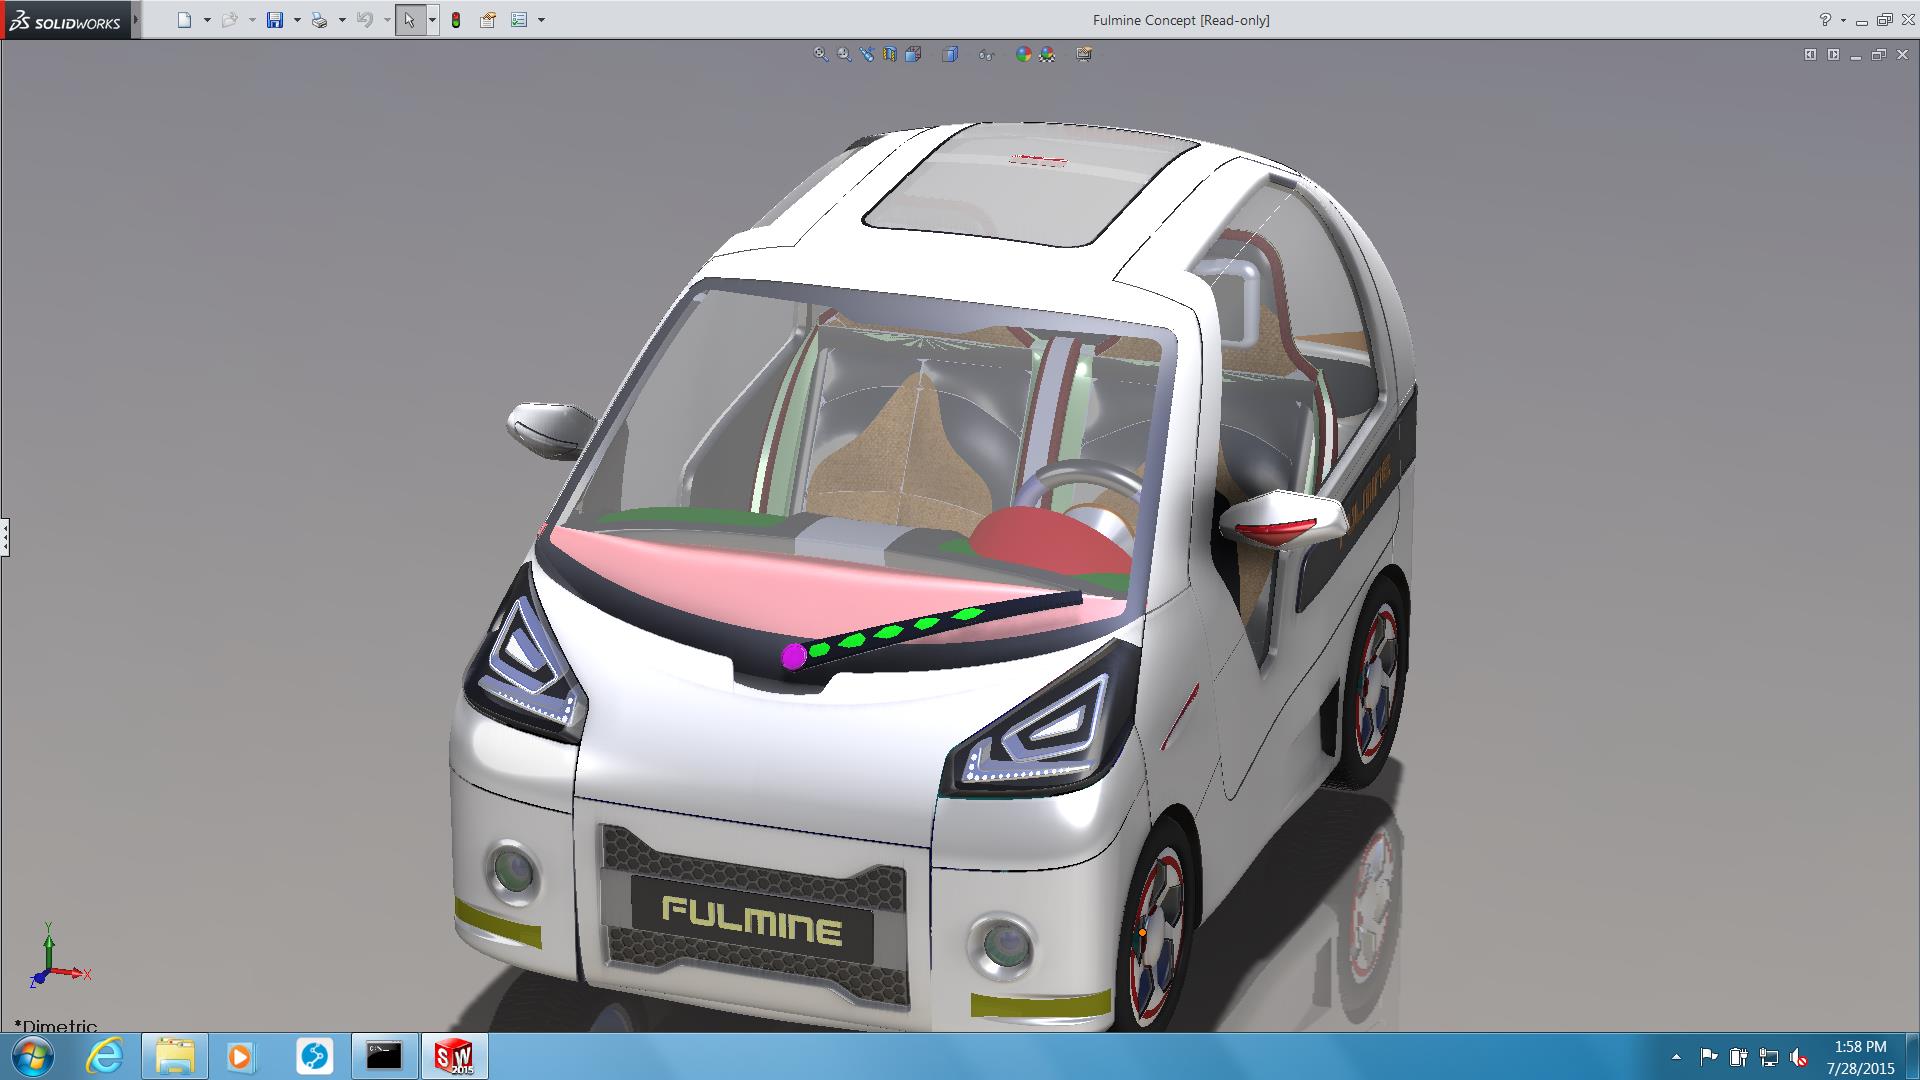Click the Print button
Viewport: 1920px width, 1080px height.
[319, 20]
